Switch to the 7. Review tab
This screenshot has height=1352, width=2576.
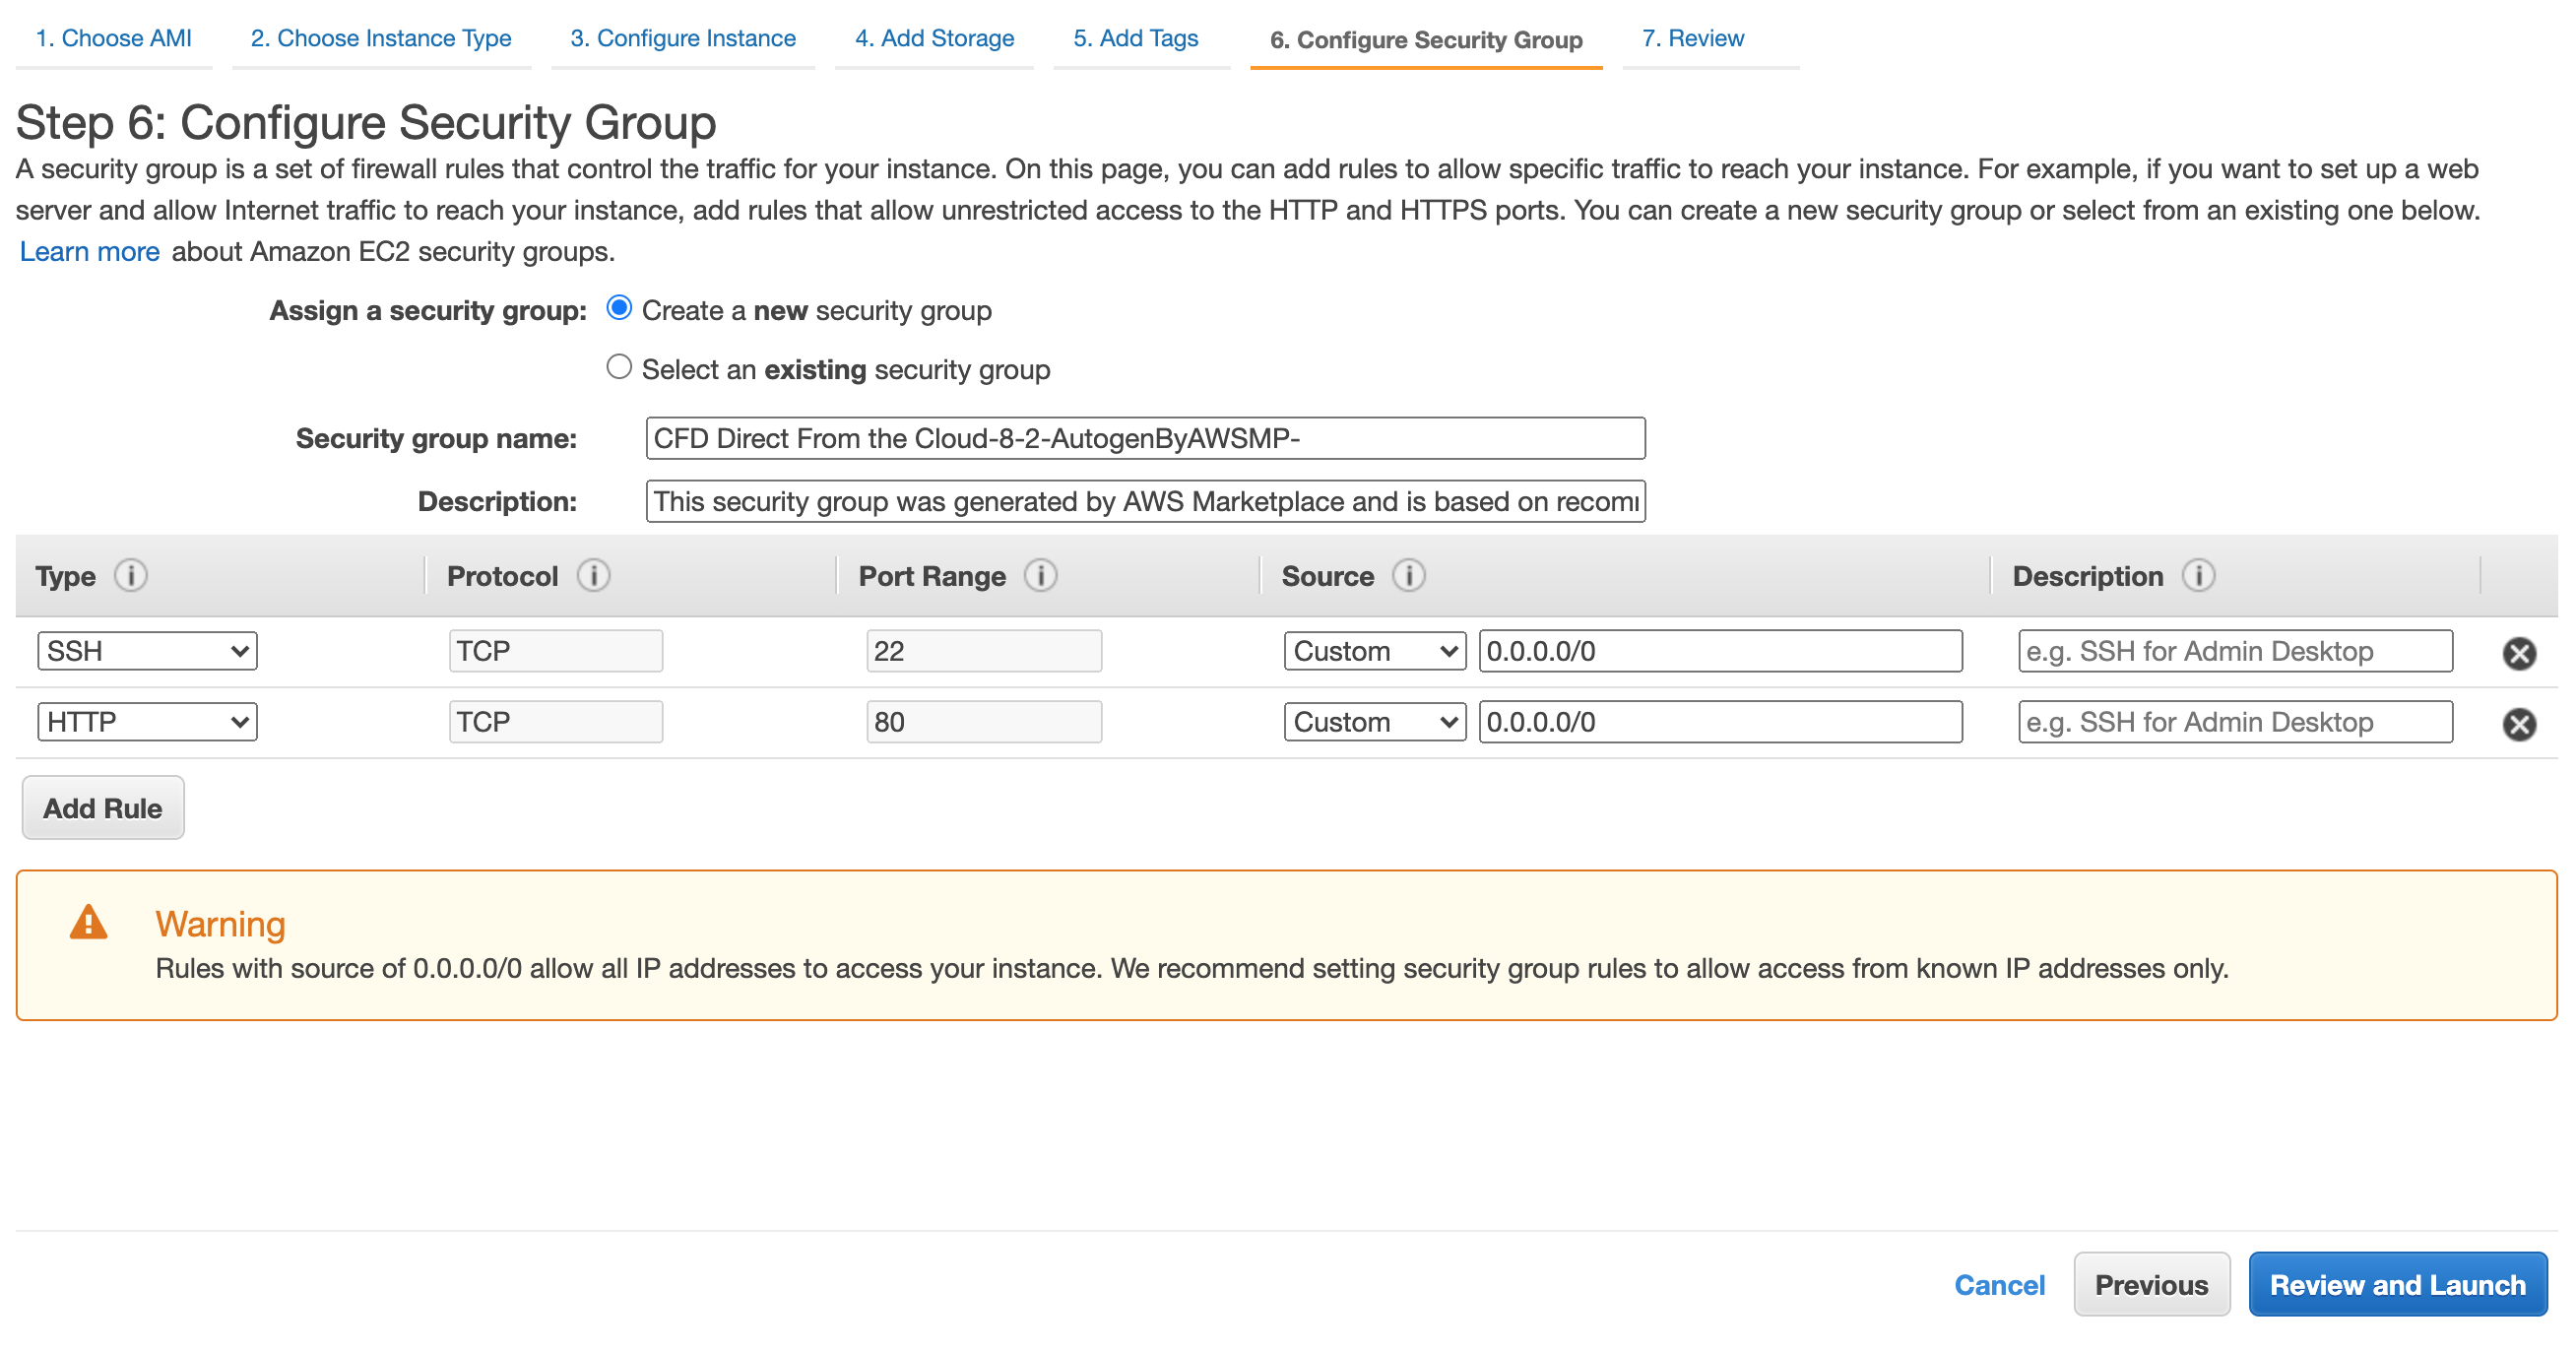[x=1692, y=38]
